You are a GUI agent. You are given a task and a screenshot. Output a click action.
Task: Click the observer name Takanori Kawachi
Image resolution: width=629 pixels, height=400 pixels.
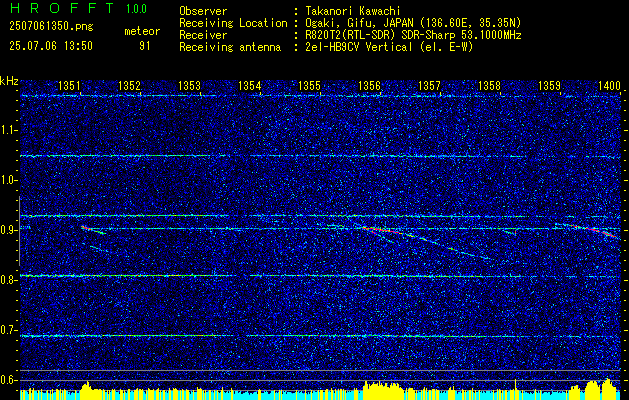pyautogui.click(x=352, y=11)
